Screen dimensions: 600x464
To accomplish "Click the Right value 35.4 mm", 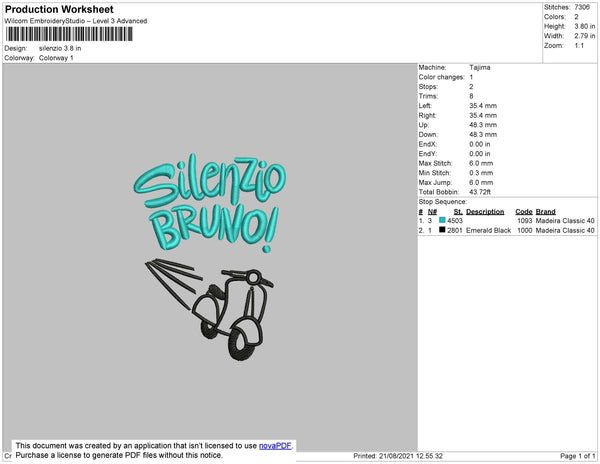I will [x=483, y=116].
